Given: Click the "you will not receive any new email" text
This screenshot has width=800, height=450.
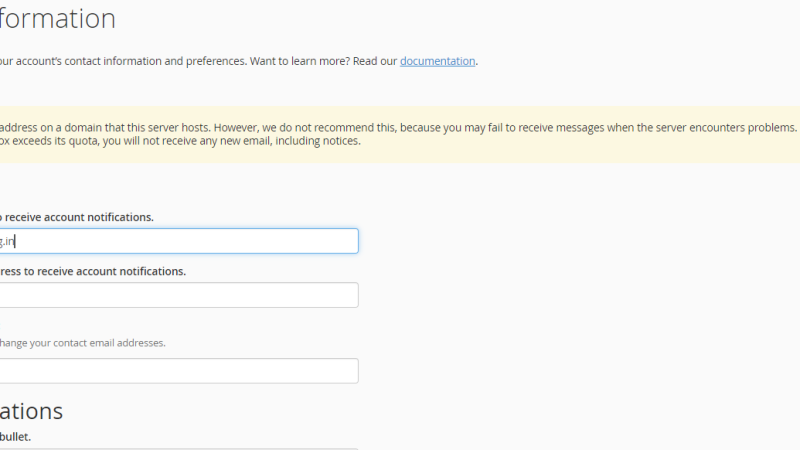Looking at the screenshot, I should pyautogui.click(x=187, y=141).
